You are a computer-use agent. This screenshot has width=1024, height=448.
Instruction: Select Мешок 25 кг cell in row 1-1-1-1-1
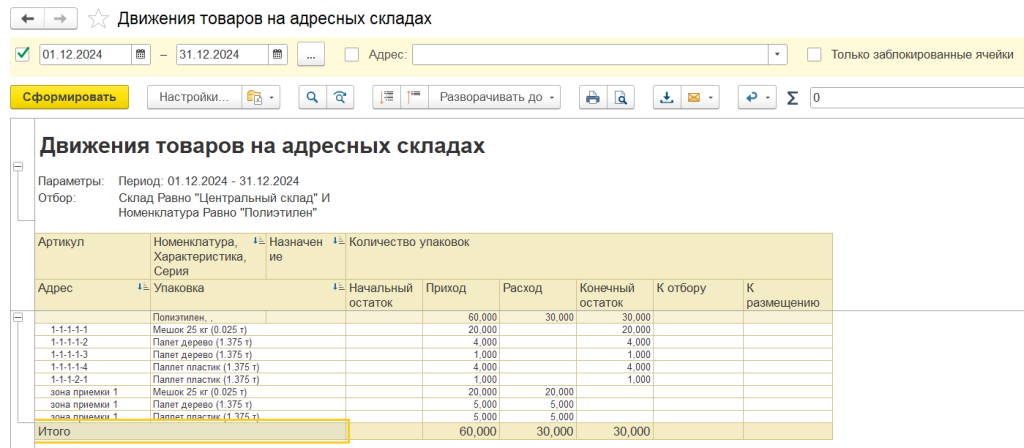pos(248,330)
